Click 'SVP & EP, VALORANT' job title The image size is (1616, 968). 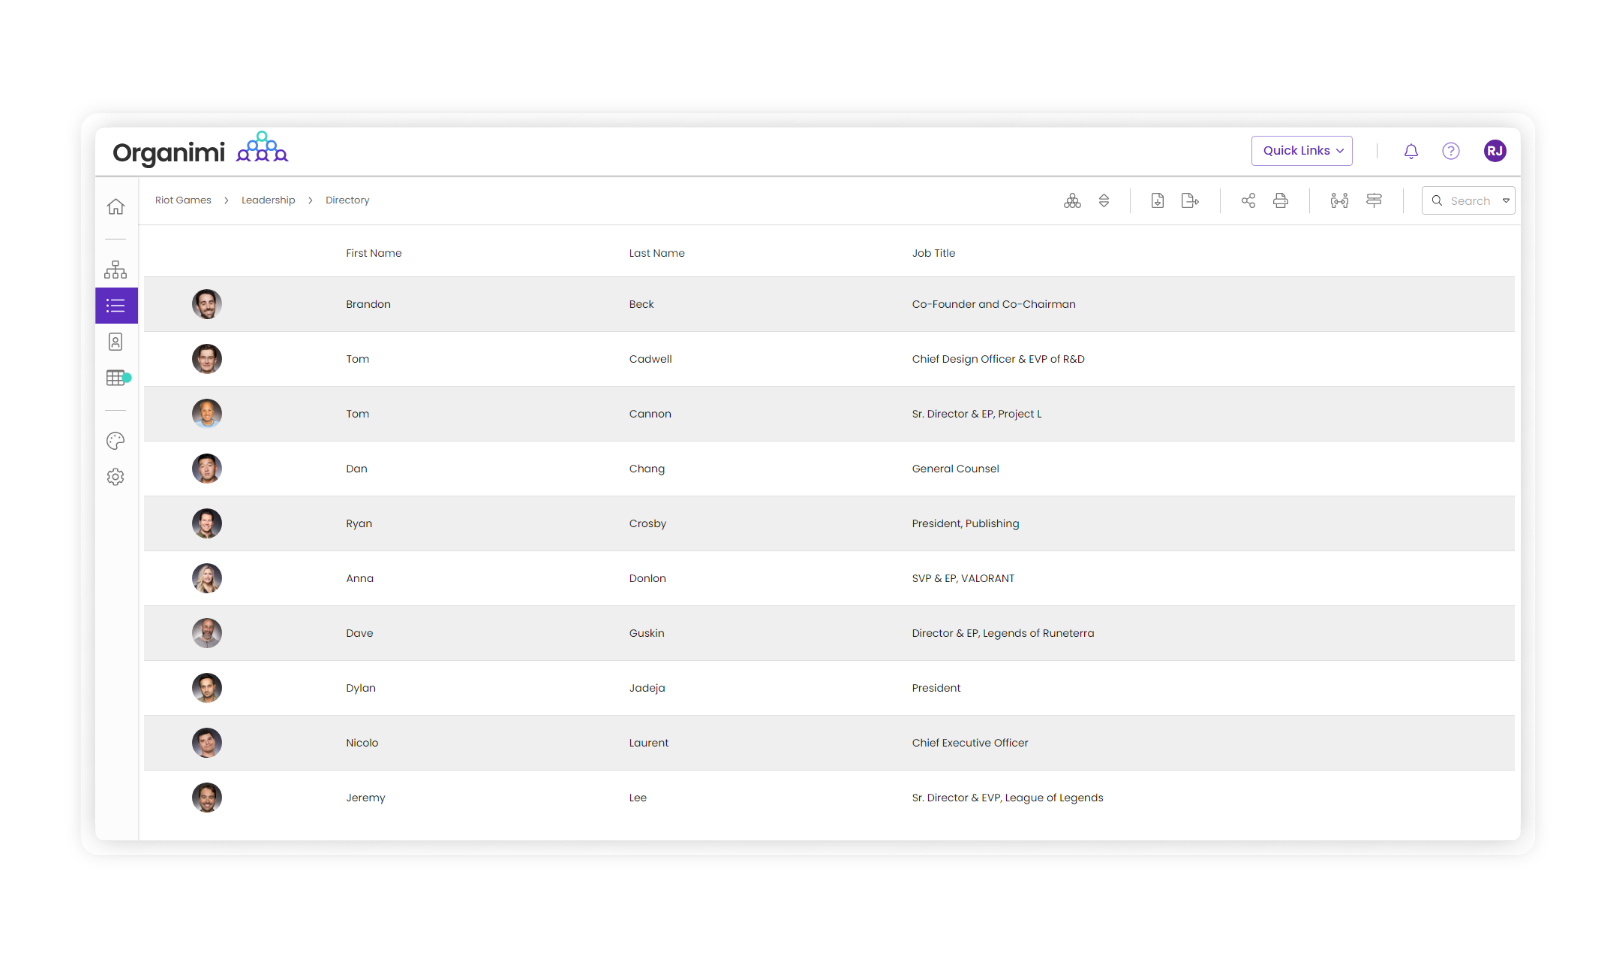[963, 579]
